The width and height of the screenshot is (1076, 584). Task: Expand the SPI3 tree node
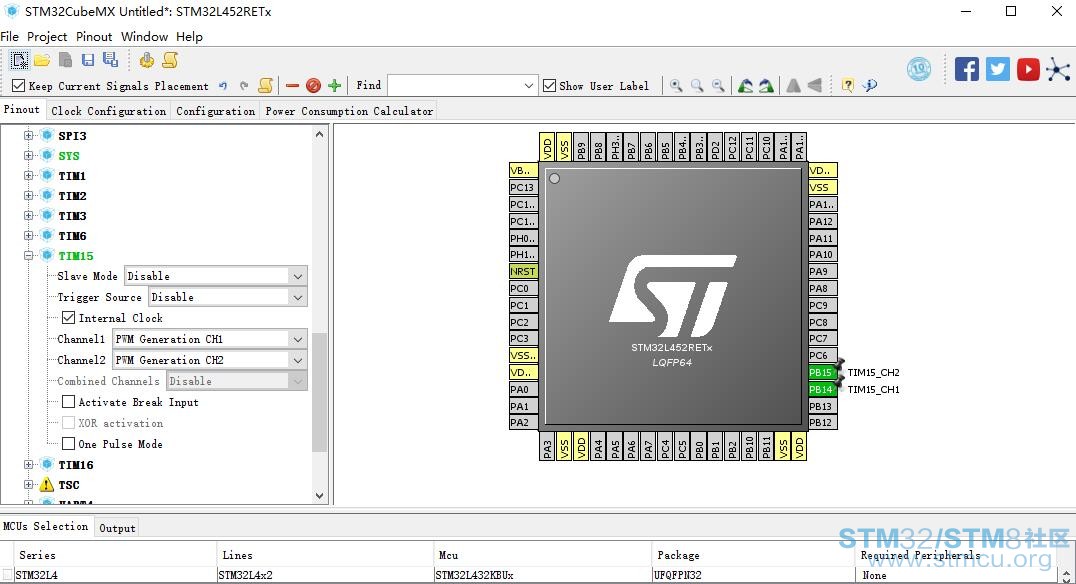tap(29, 136)
